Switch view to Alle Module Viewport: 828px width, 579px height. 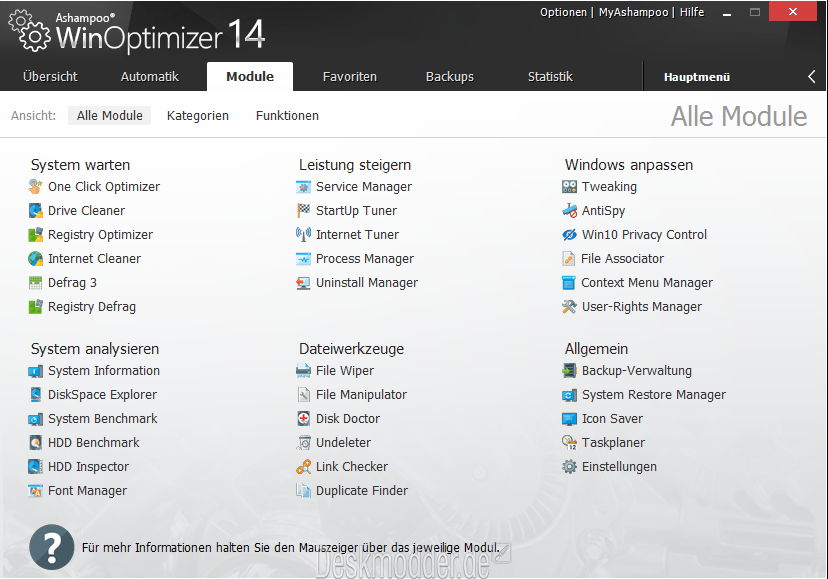coord(109,116)
